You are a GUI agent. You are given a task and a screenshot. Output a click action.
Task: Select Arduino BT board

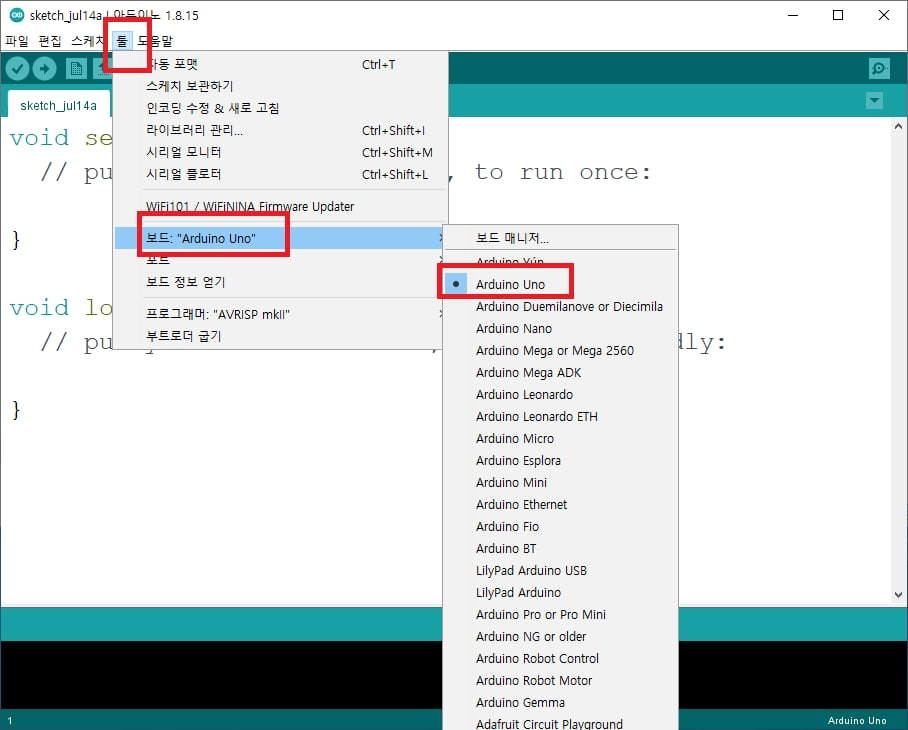(x=561, y=548)
